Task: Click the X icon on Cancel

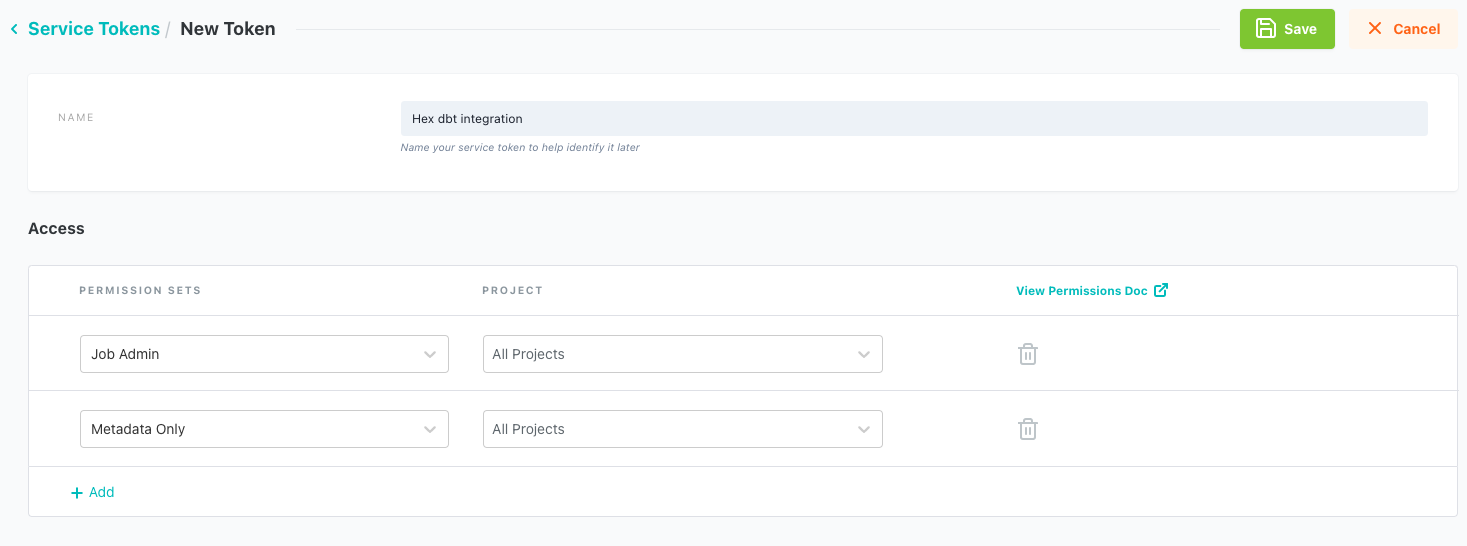Action: click(x=1375, y=29)
